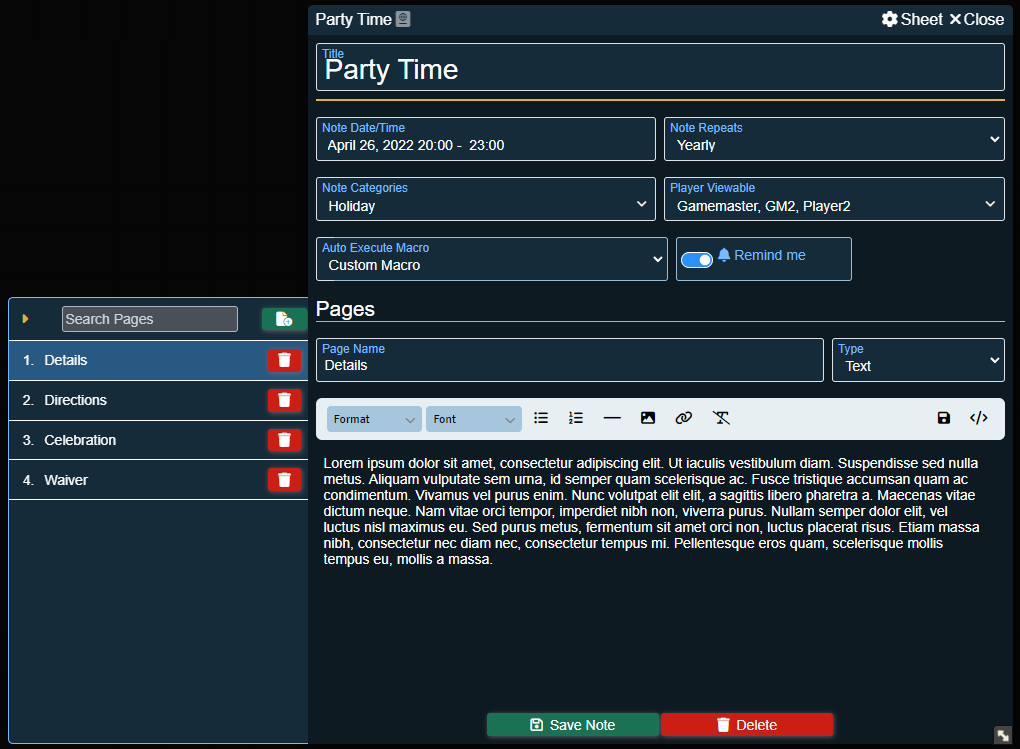
Task: Click the Search Pages field
Action: coord(150,319)
